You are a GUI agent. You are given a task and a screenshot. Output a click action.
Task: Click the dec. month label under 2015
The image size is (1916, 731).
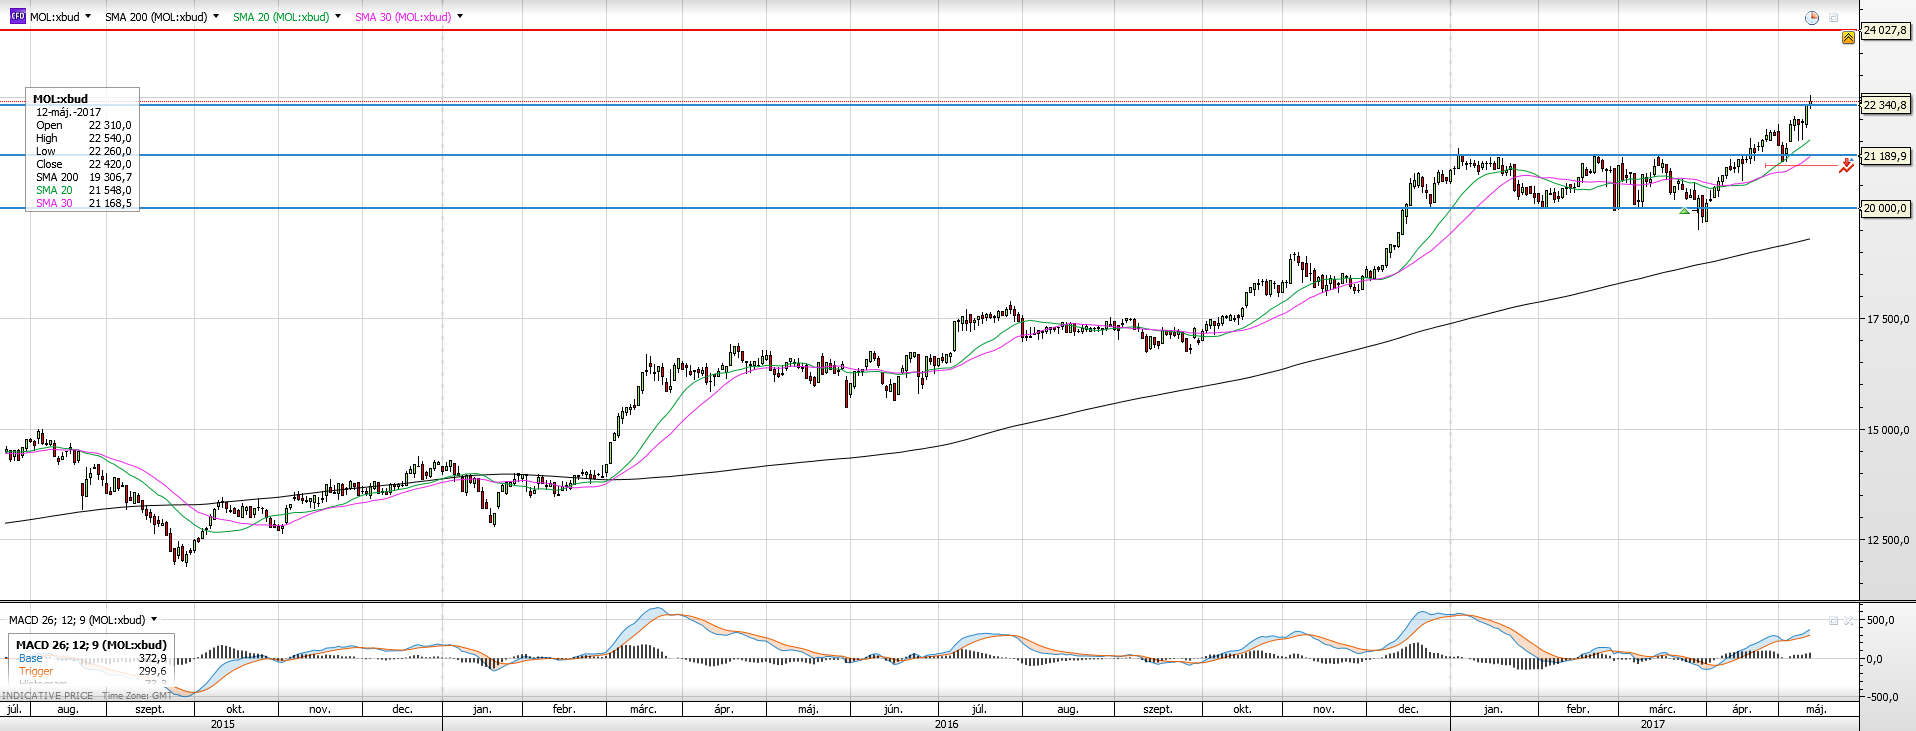pos(402,709)
